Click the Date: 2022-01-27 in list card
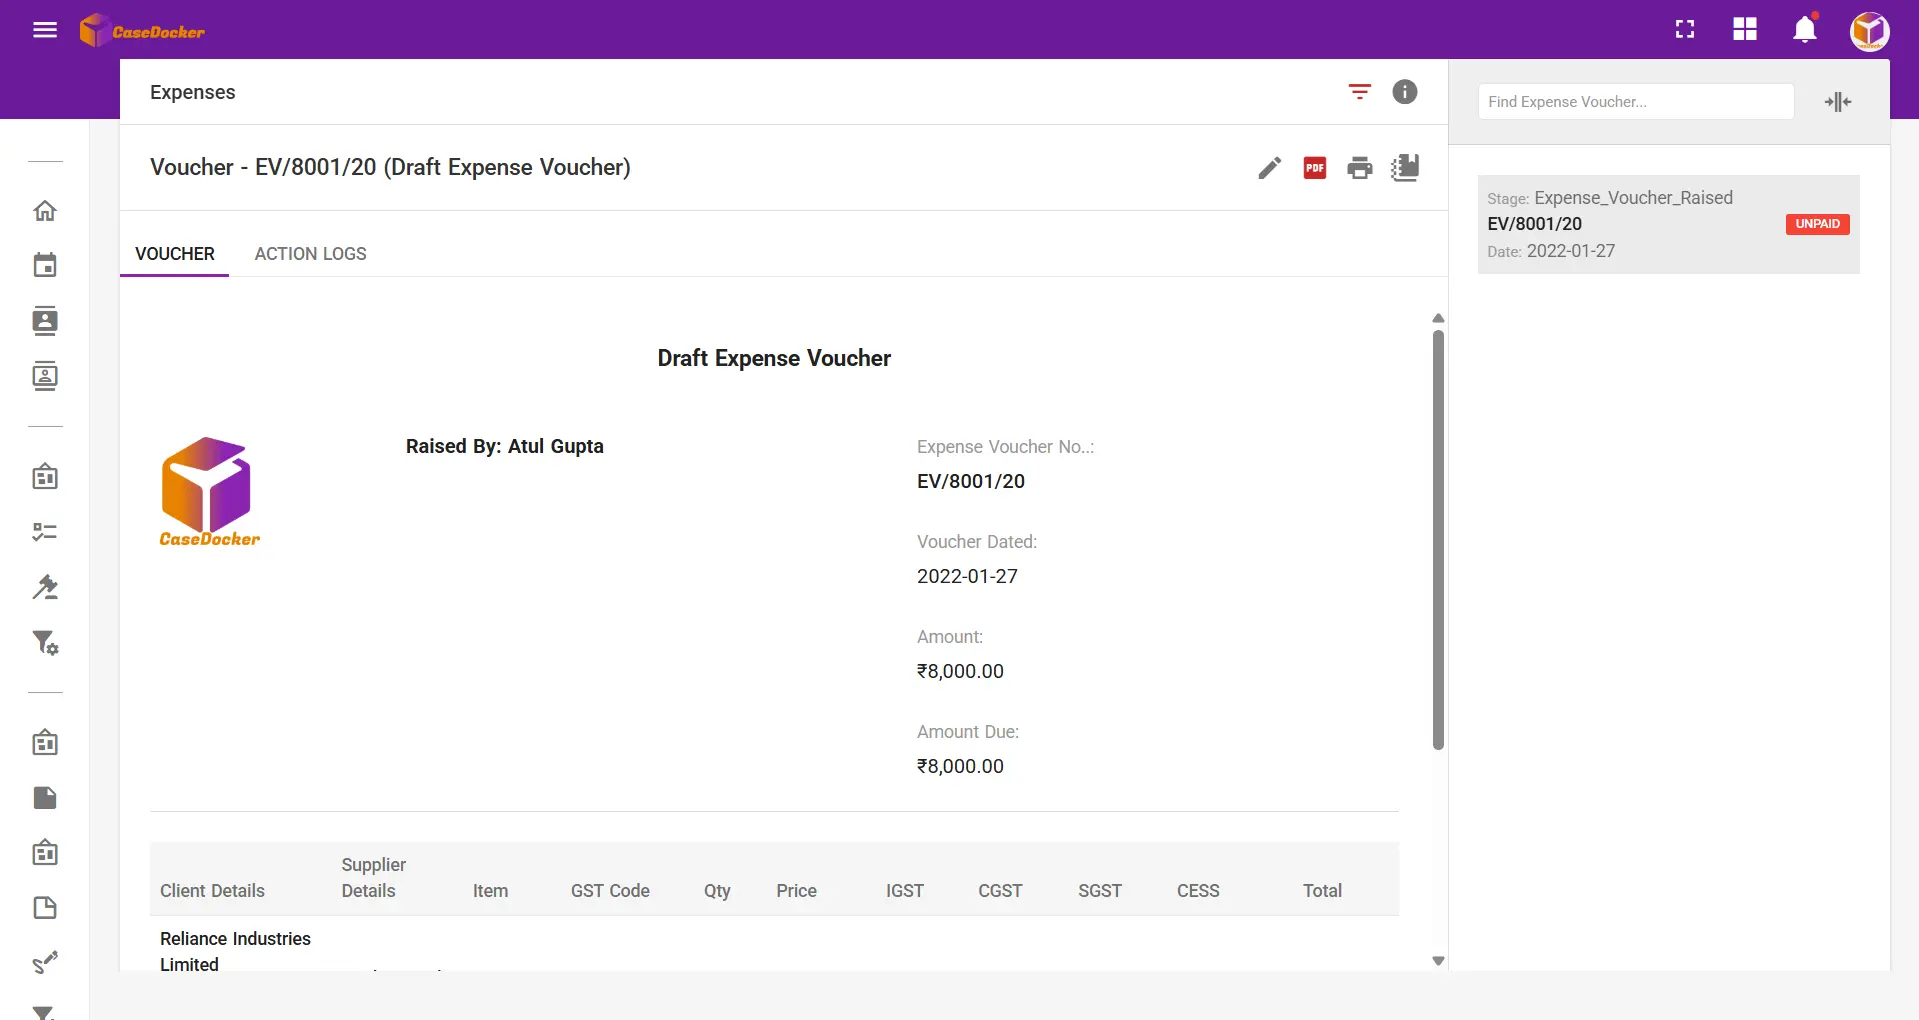Viewport: 1919px width, 1020px height. tap(1551, 251)
